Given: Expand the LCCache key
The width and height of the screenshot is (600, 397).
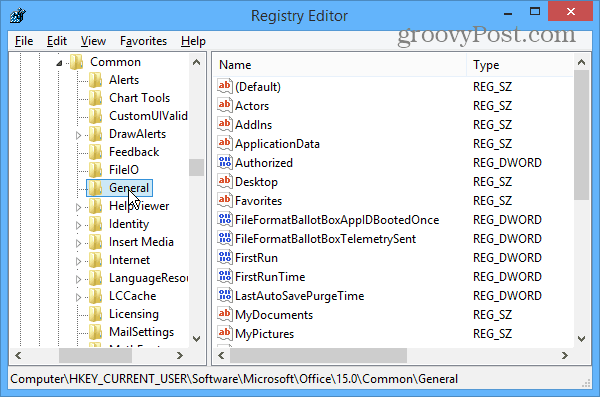Looking at the screenshot, I should [78, 297].
